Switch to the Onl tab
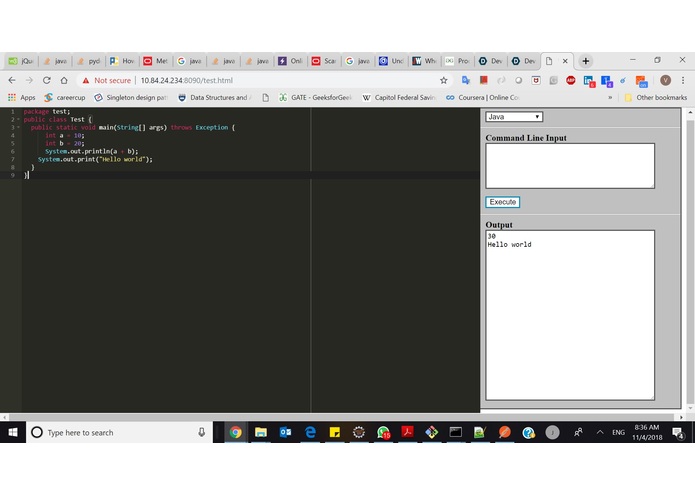This screenshot has height=494, width=695. (290, 61)
